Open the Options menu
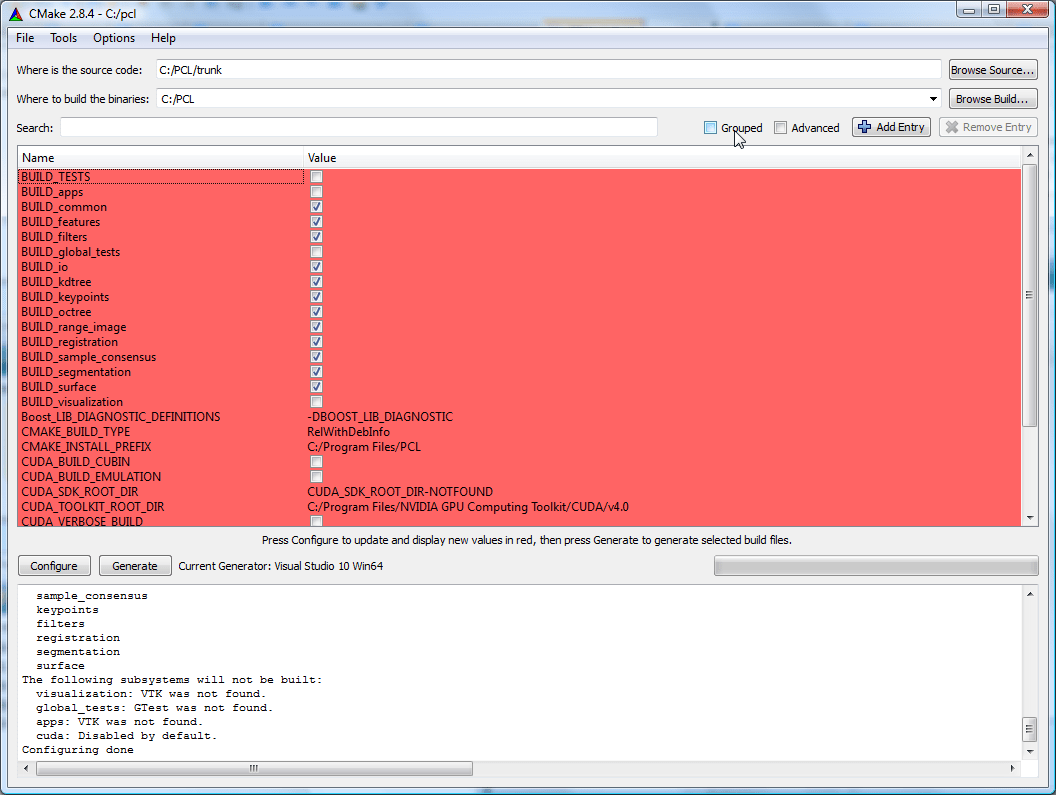The height and width of the screenshot is (795, 1056). (113, 38)
